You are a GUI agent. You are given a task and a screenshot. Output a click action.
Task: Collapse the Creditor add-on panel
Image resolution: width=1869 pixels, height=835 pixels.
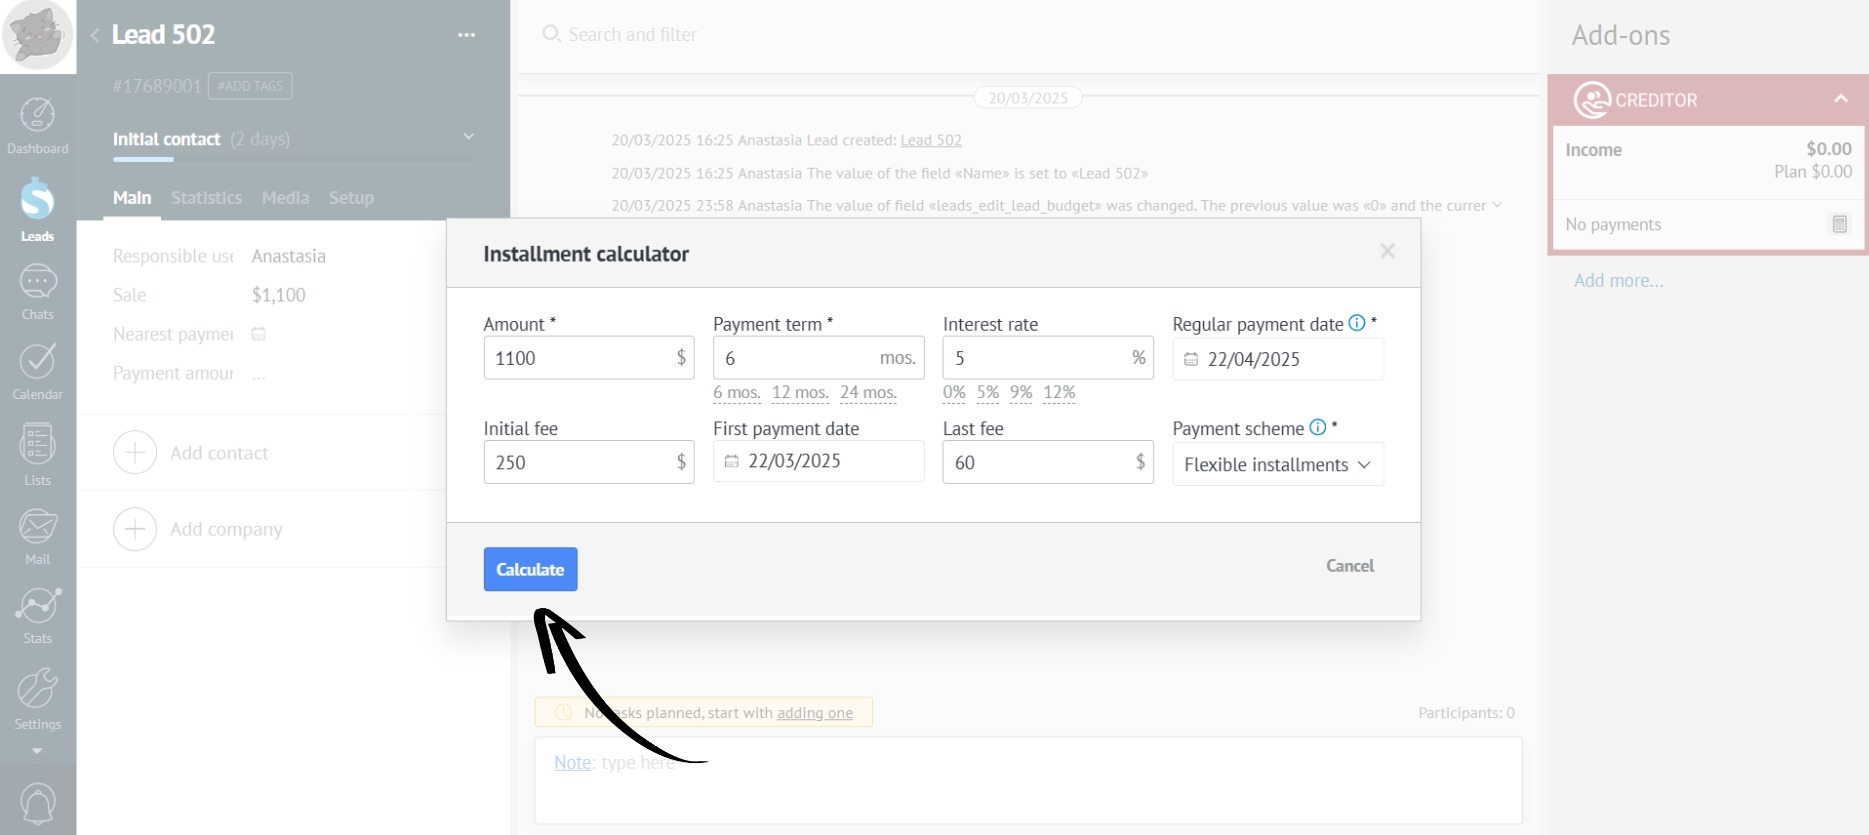(x=1840, y=99)
